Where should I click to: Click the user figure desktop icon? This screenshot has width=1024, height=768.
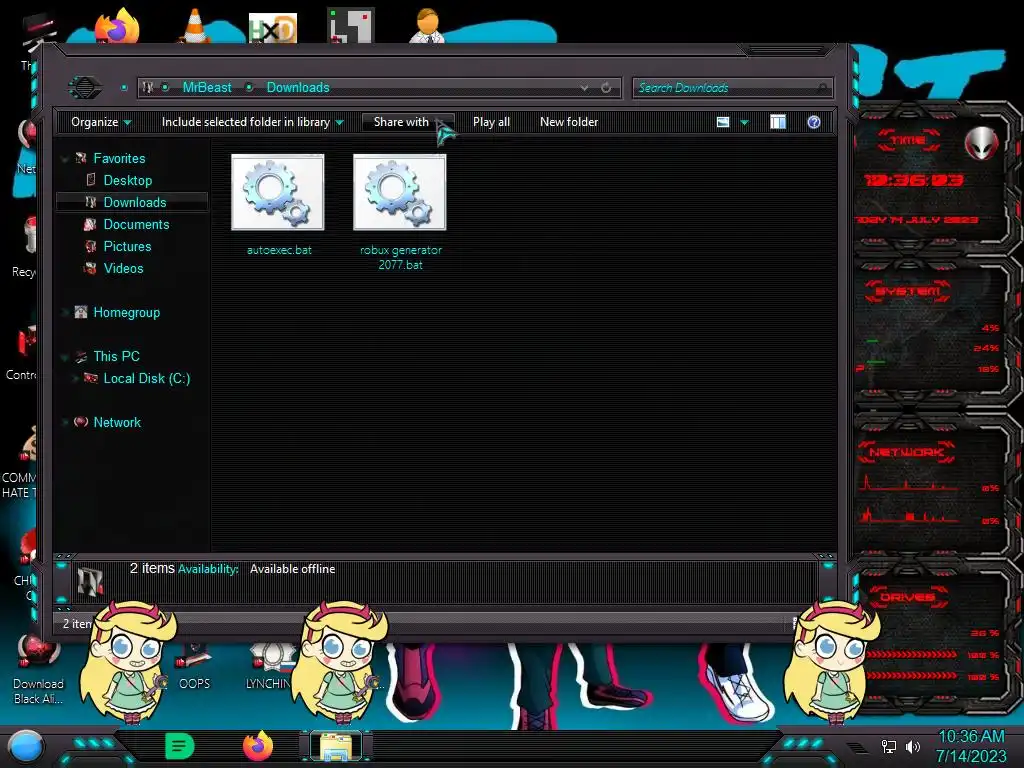427,26
